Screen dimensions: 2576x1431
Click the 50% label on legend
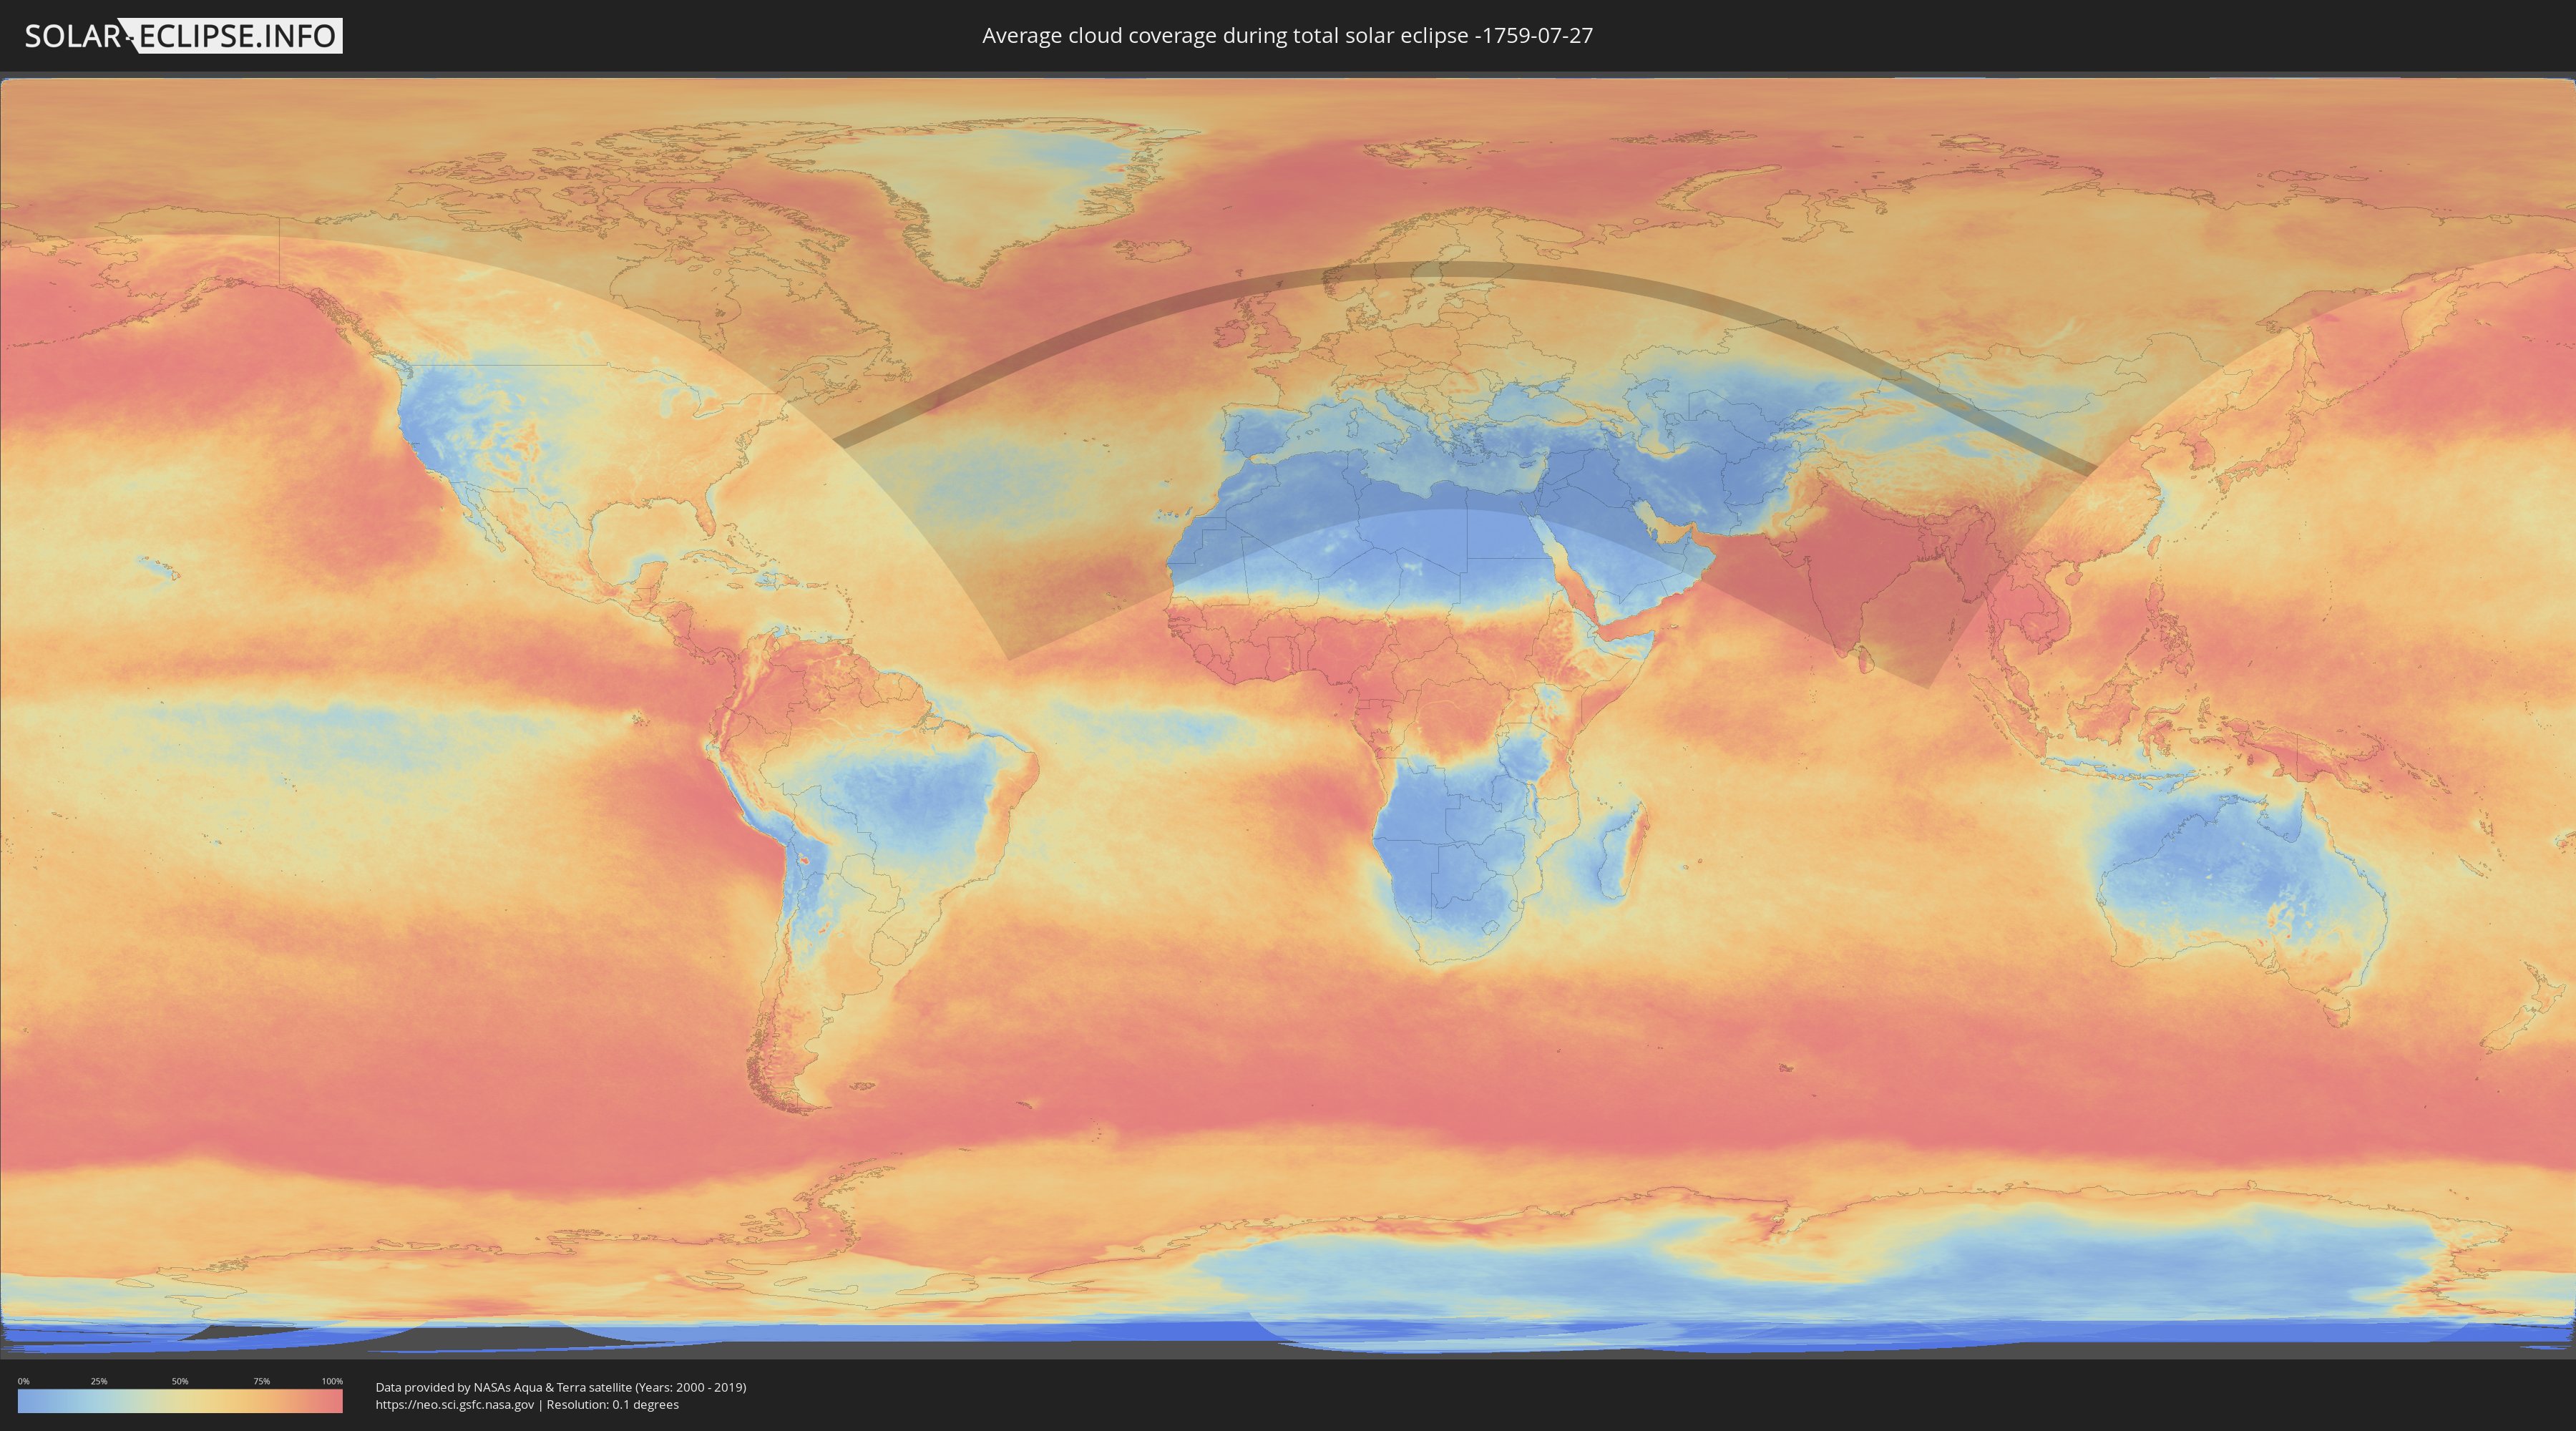(180, 1381)
